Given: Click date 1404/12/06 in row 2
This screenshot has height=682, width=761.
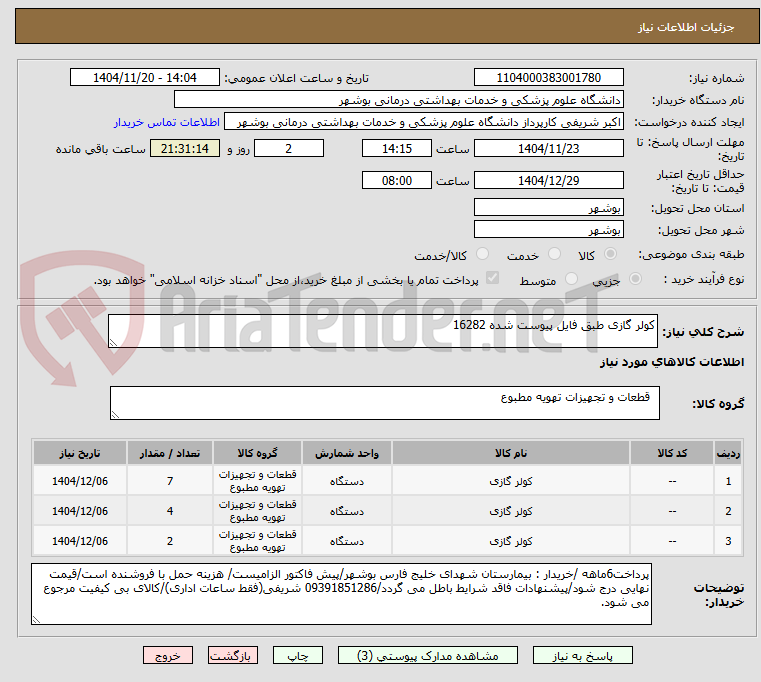Looking at the screenshot, I should click(x=80, y=511).
